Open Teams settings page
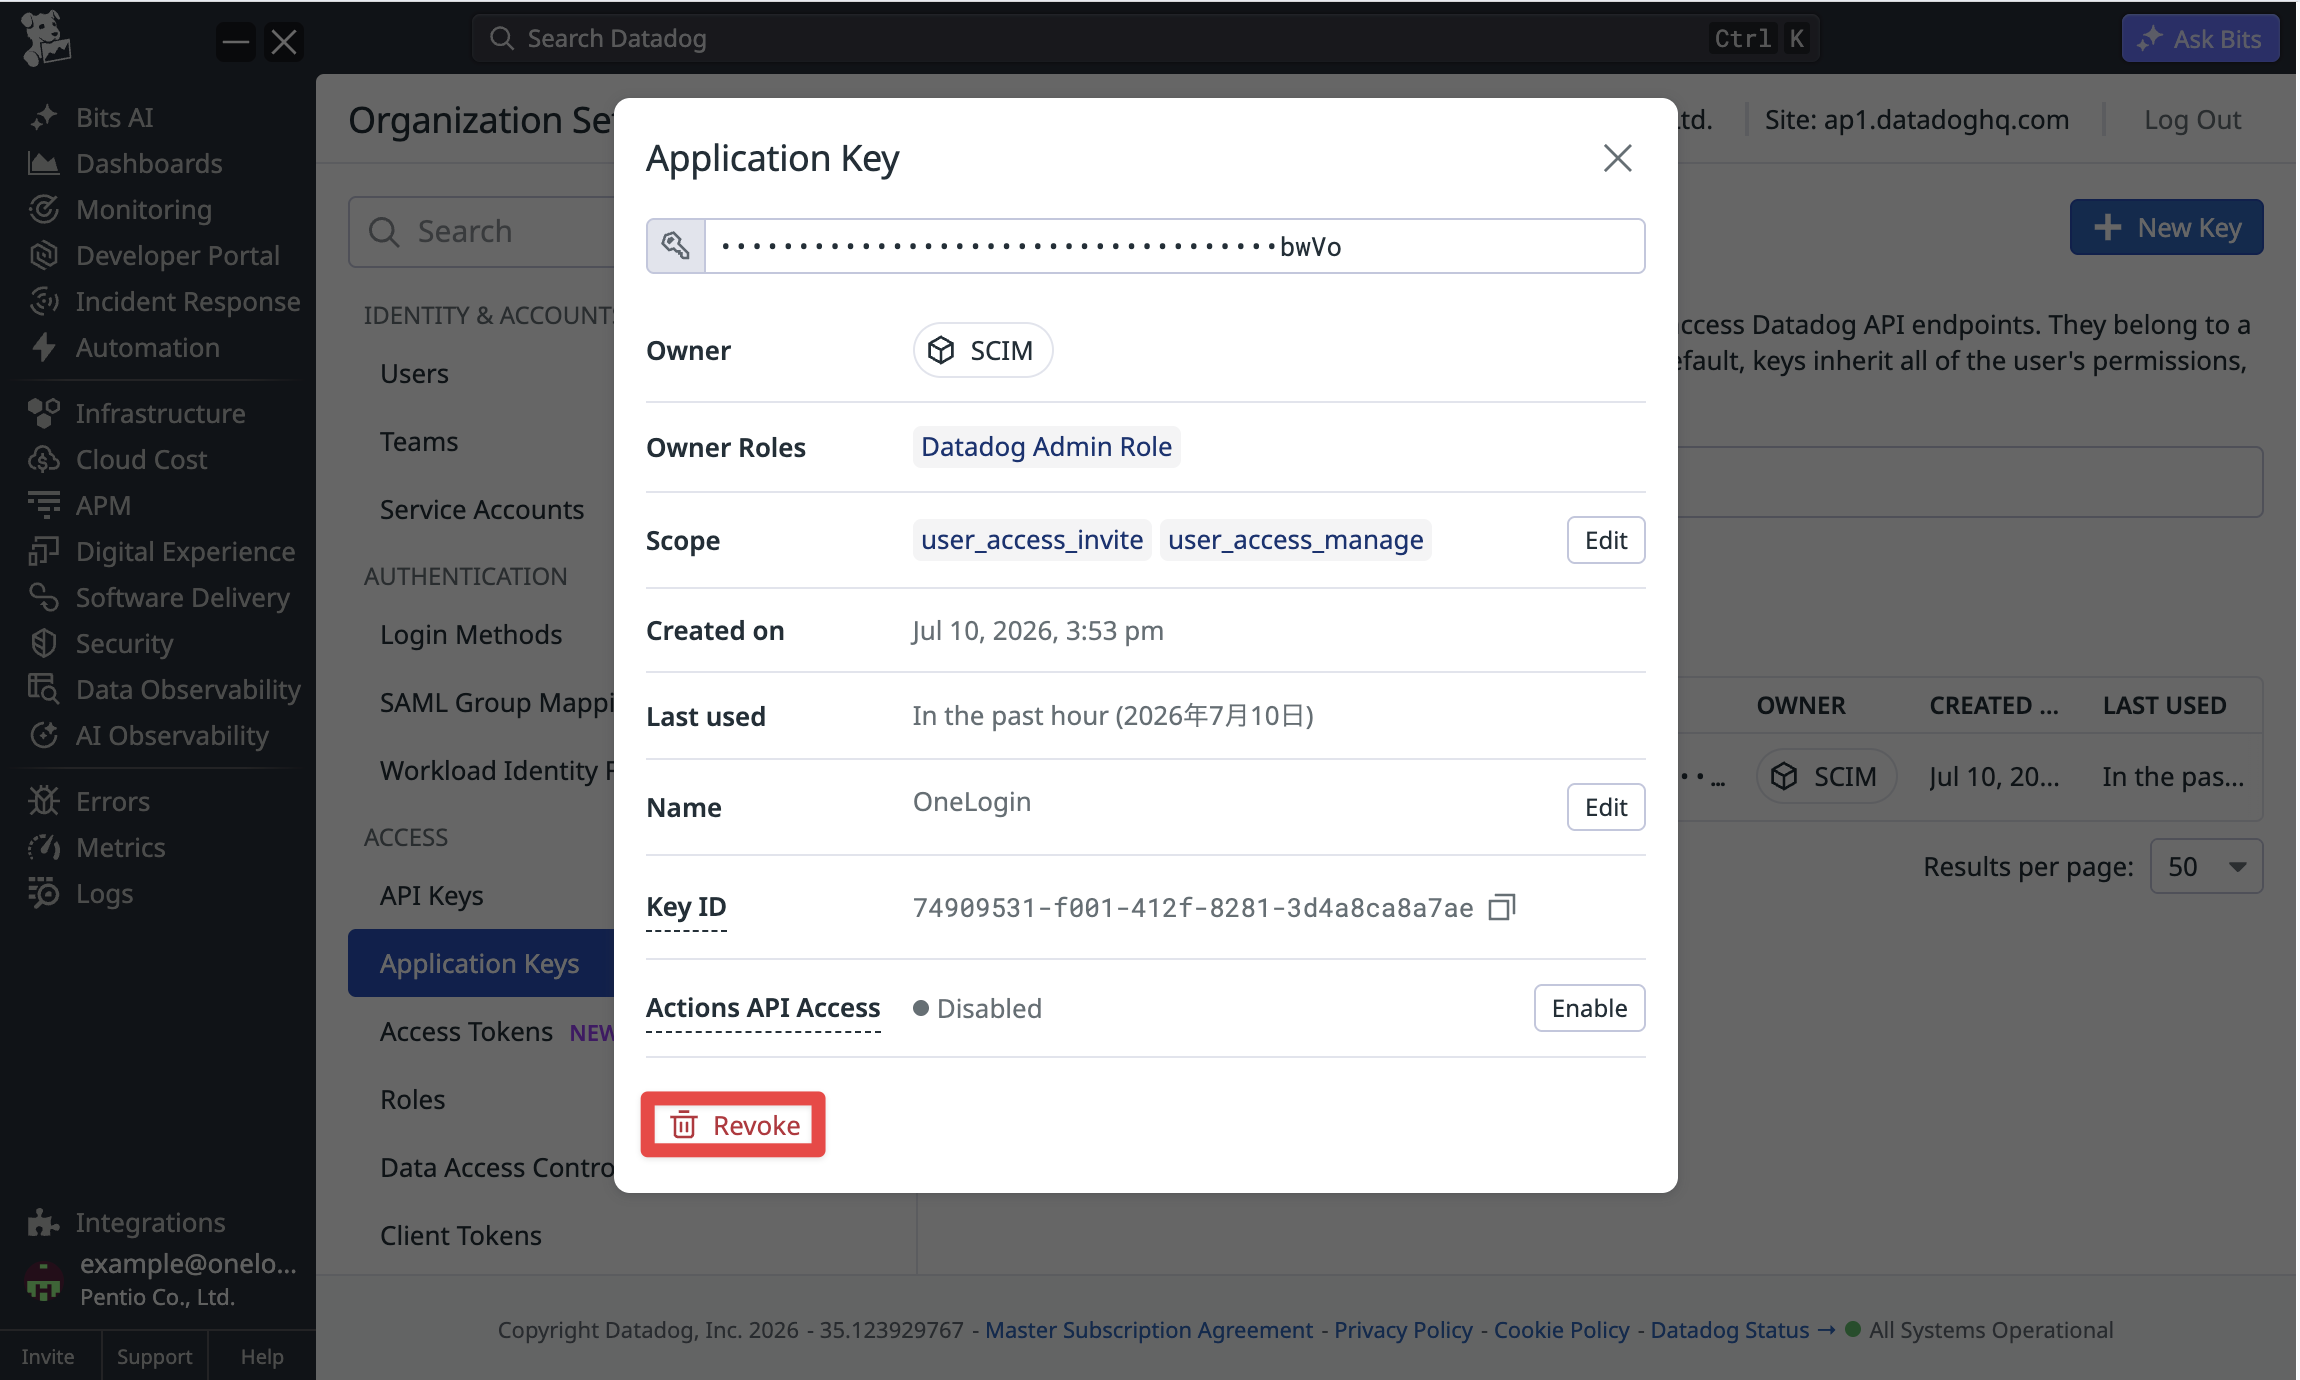Viewport: 2300px width, 1380px height. point(419,441)
